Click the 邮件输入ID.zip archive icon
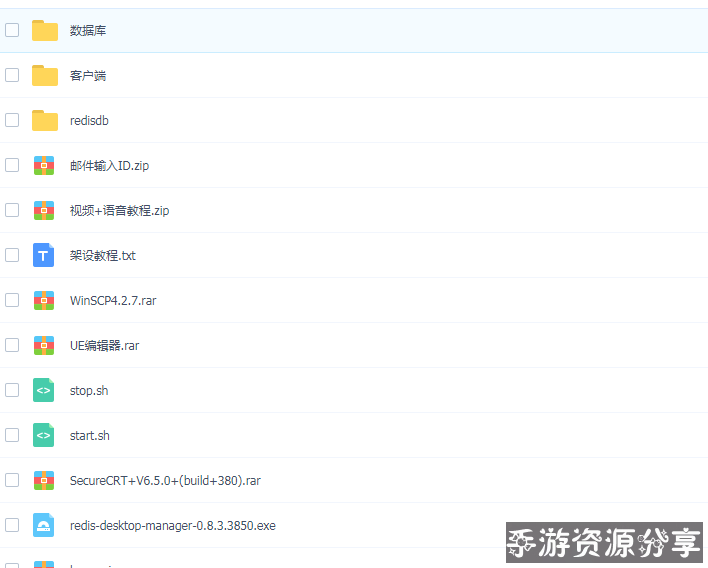Screen dimensions: 708x568 (x=44, y=165)
